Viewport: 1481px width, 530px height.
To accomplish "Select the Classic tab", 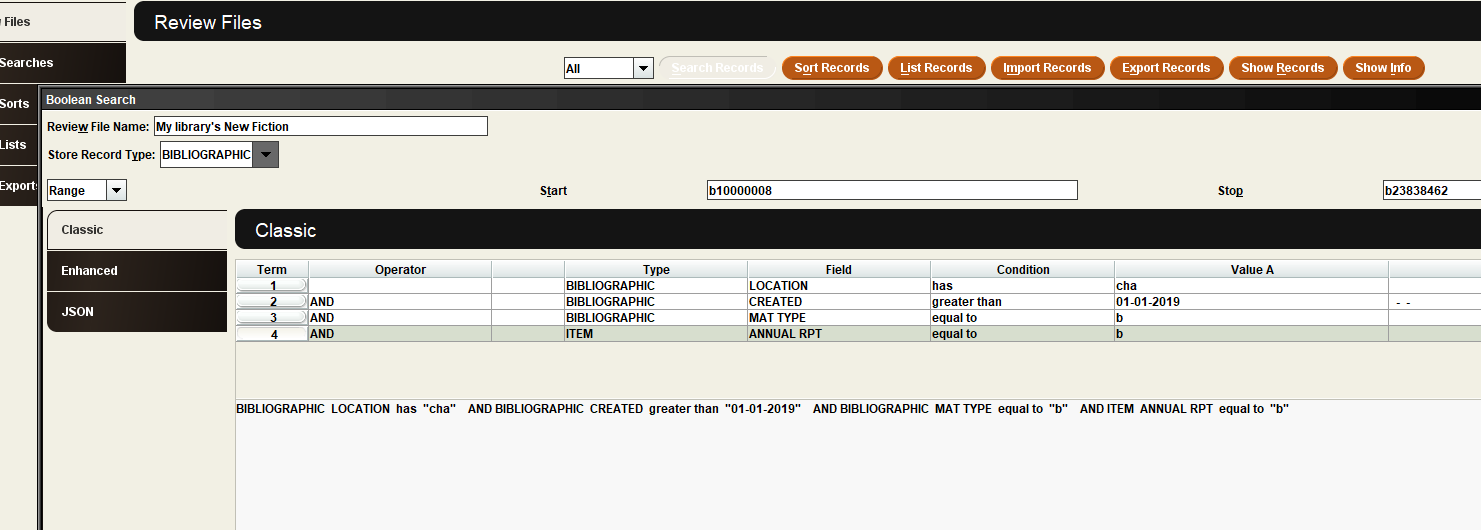I will pos(137,230).
